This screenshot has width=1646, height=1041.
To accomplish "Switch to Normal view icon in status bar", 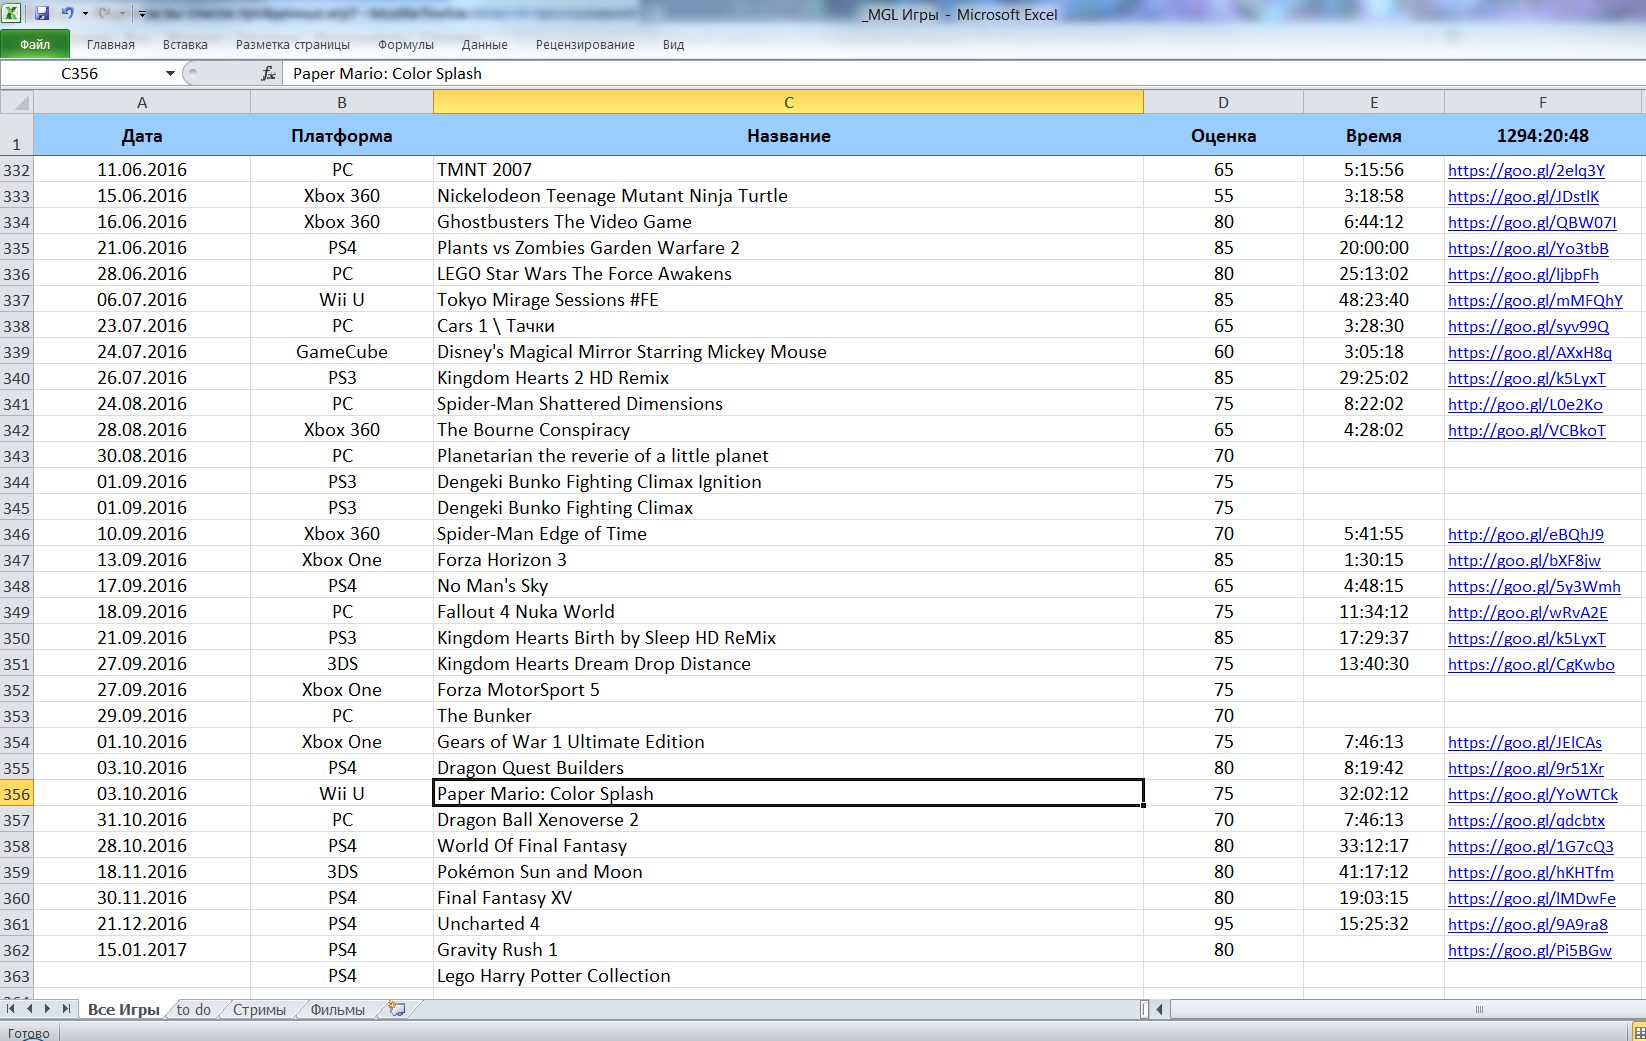I will [1638, 1030].
